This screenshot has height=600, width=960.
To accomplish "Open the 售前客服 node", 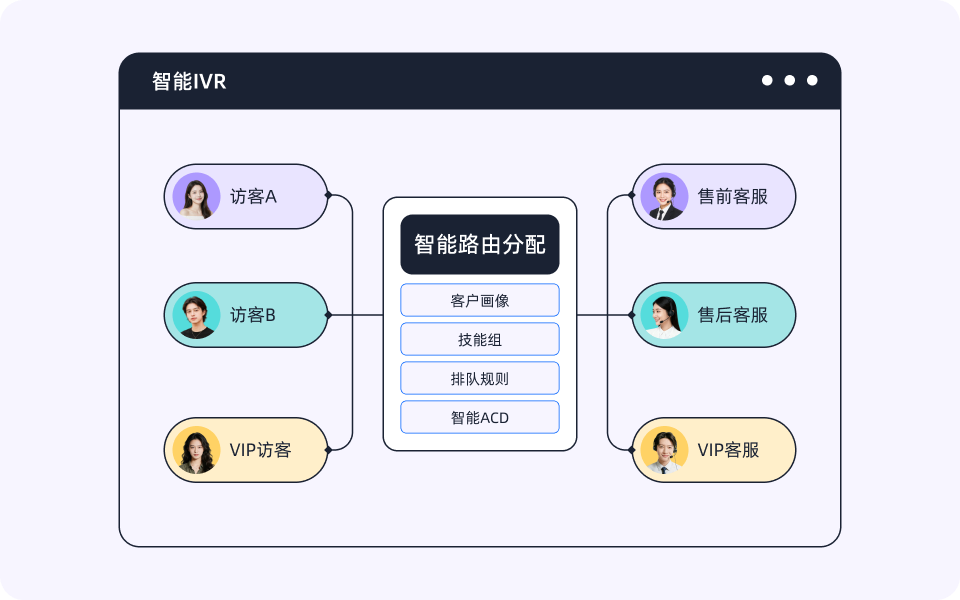I will (x=713, y=197).
